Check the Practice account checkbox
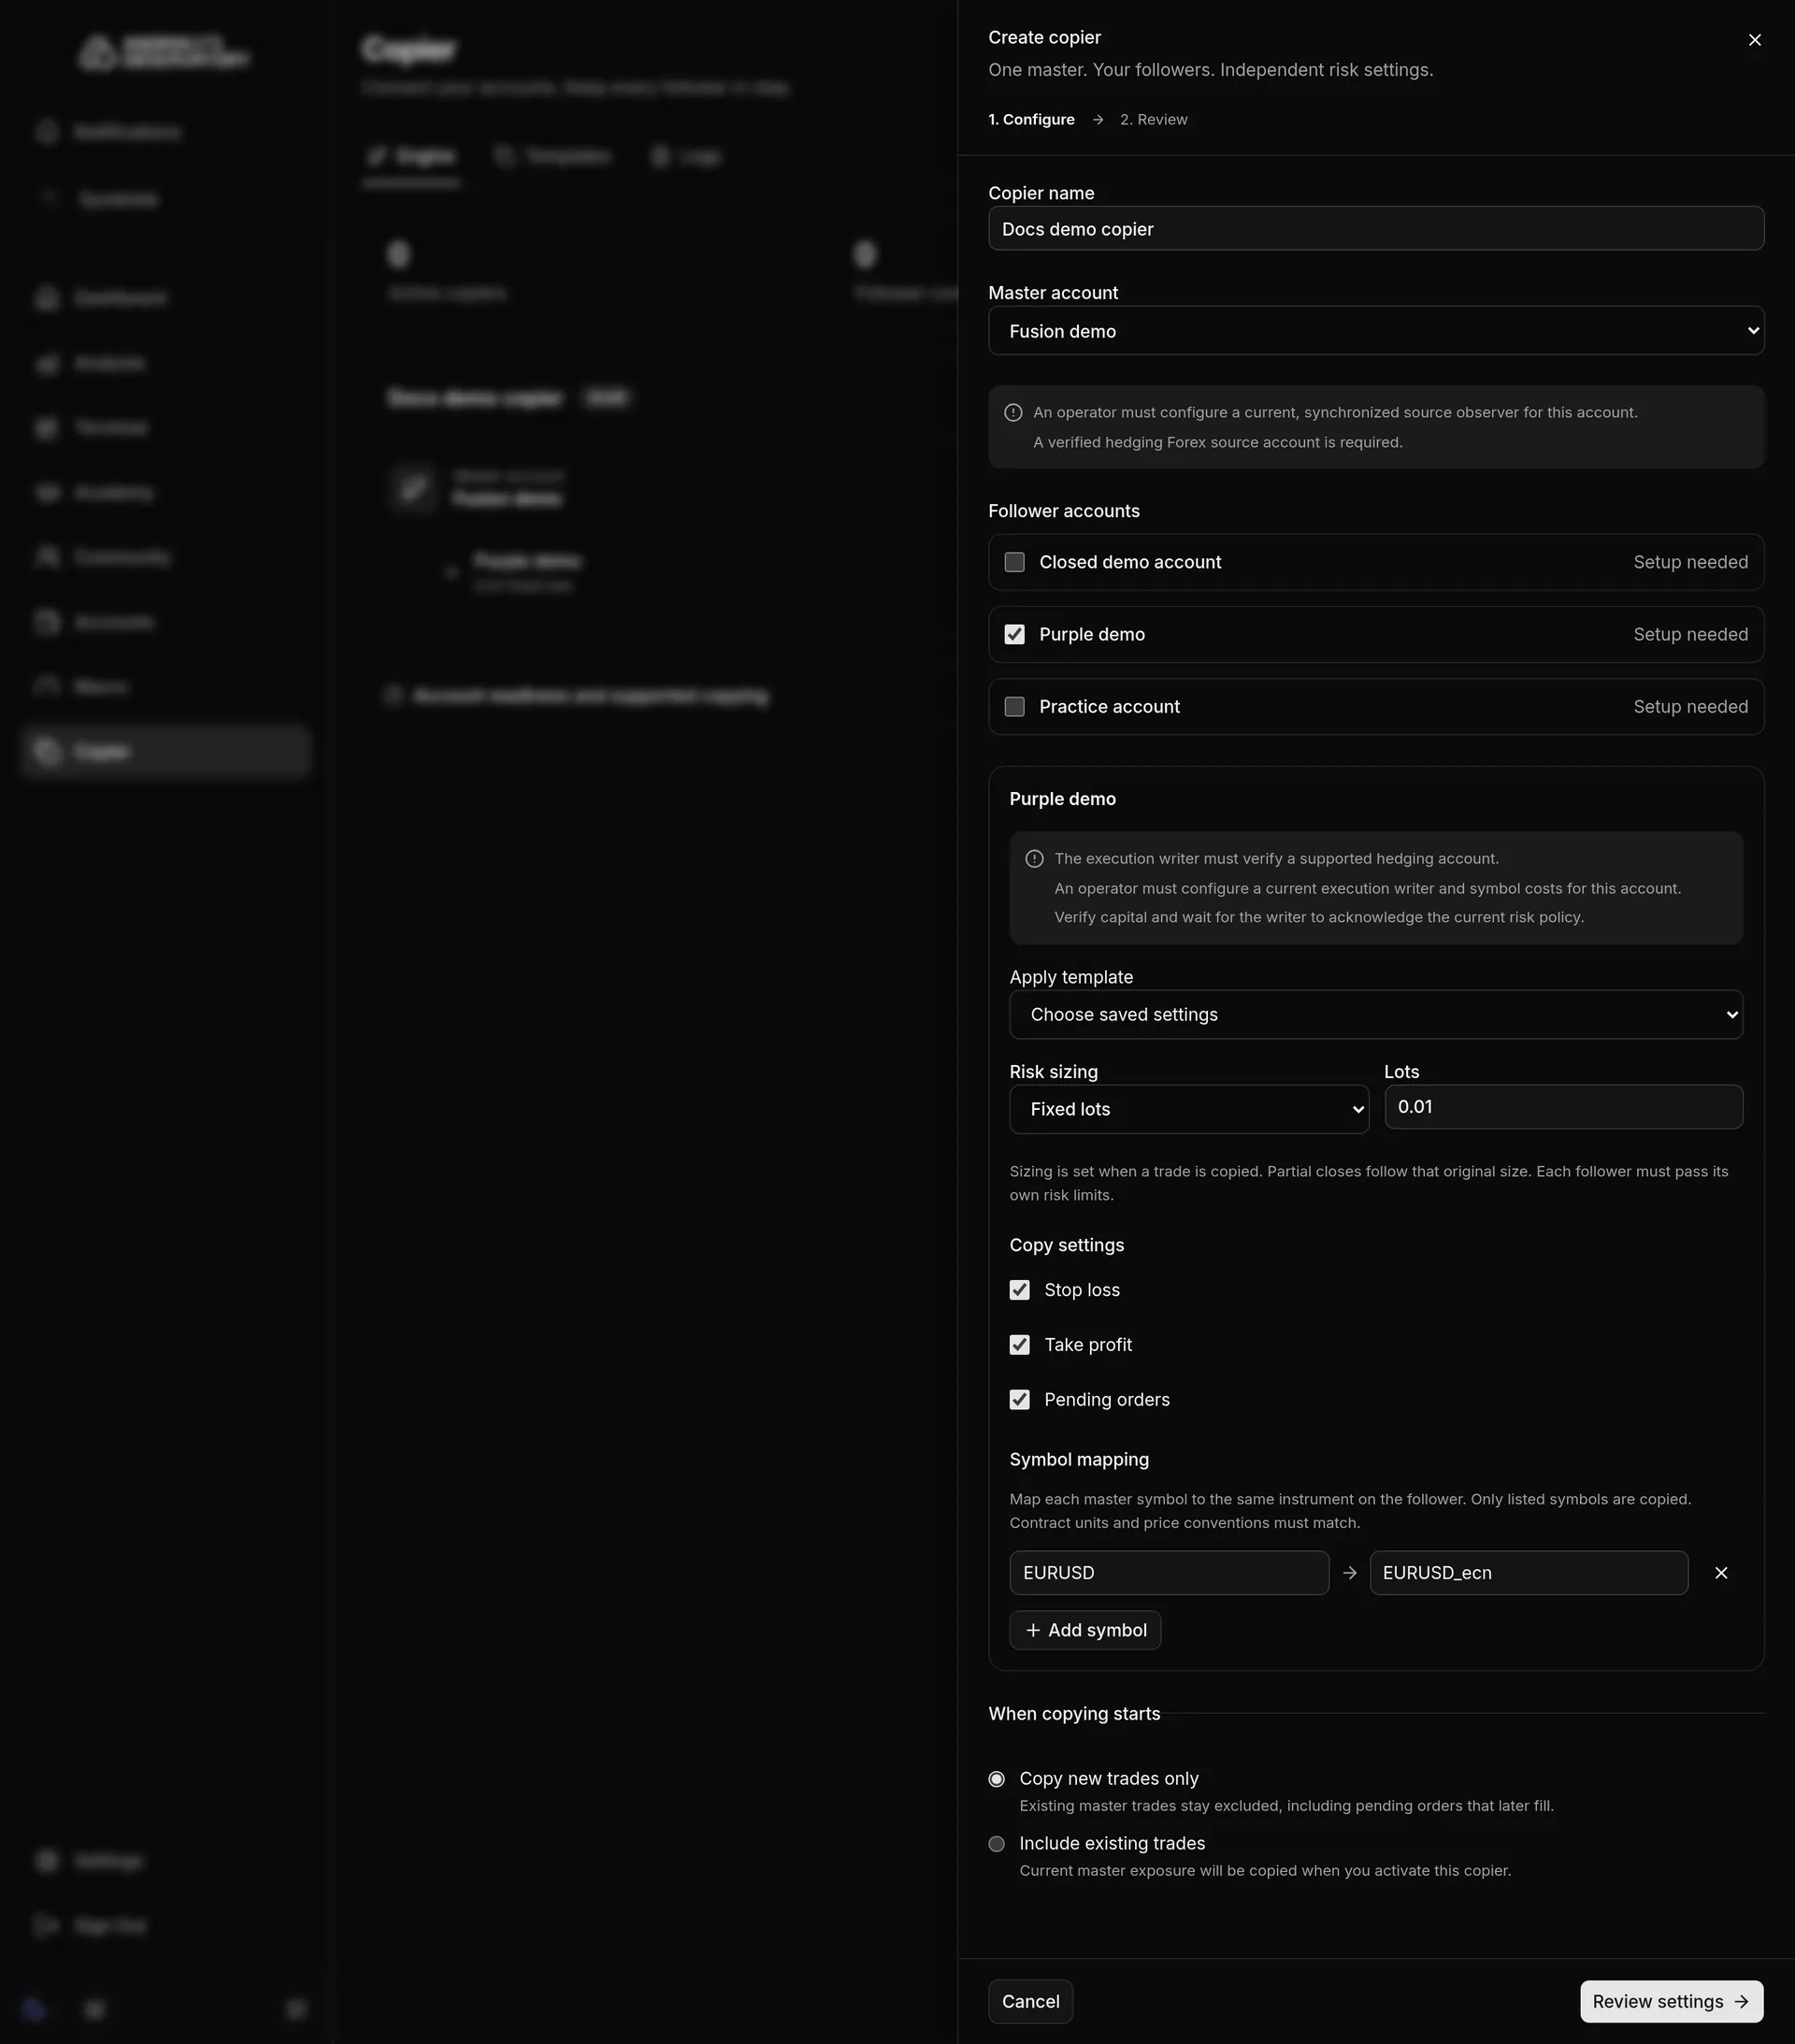This screenshot has height=2044, width=1795. 1015,706
